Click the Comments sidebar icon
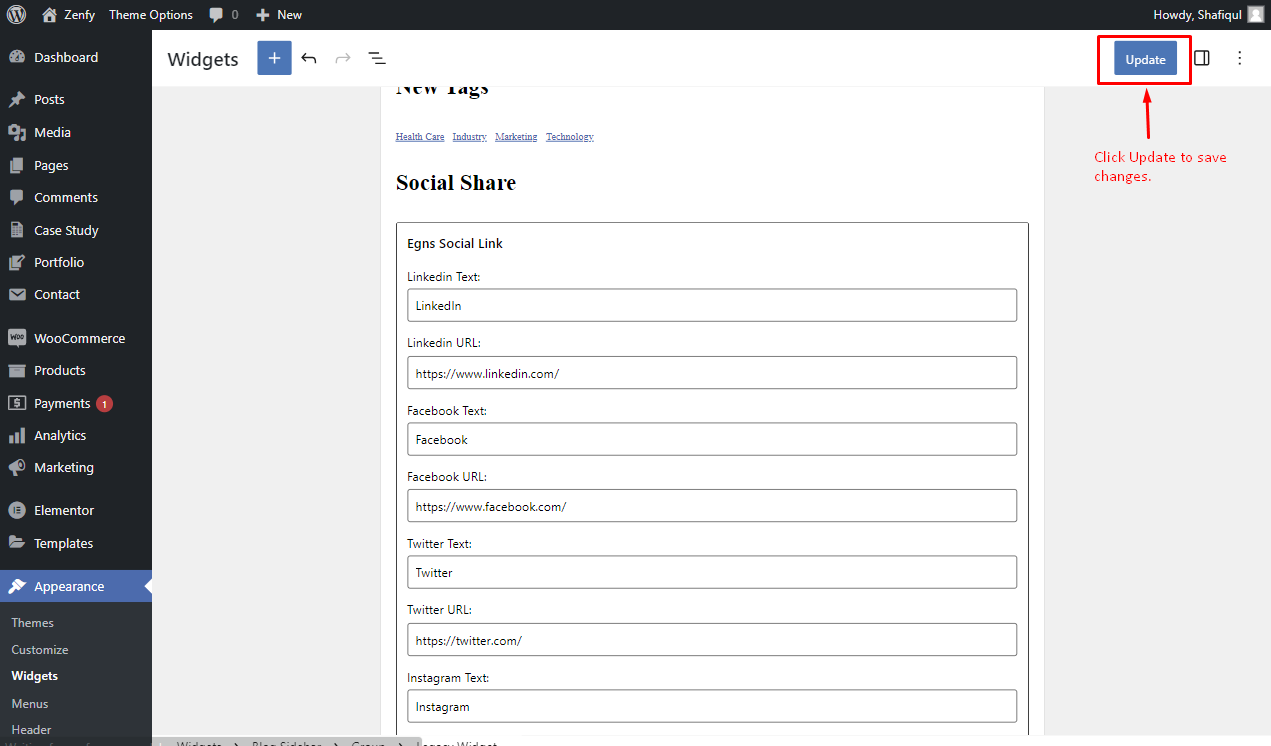This screenshot has height=746, width=1271. pos(17,197)
